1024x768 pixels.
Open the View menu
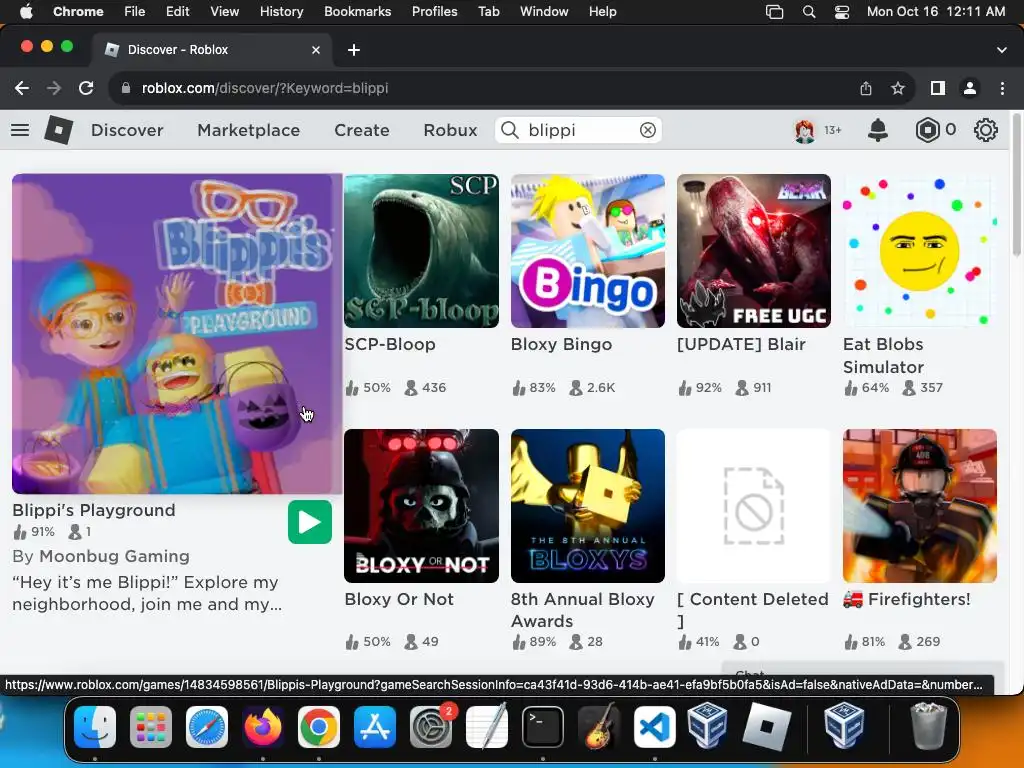point(224,11)
